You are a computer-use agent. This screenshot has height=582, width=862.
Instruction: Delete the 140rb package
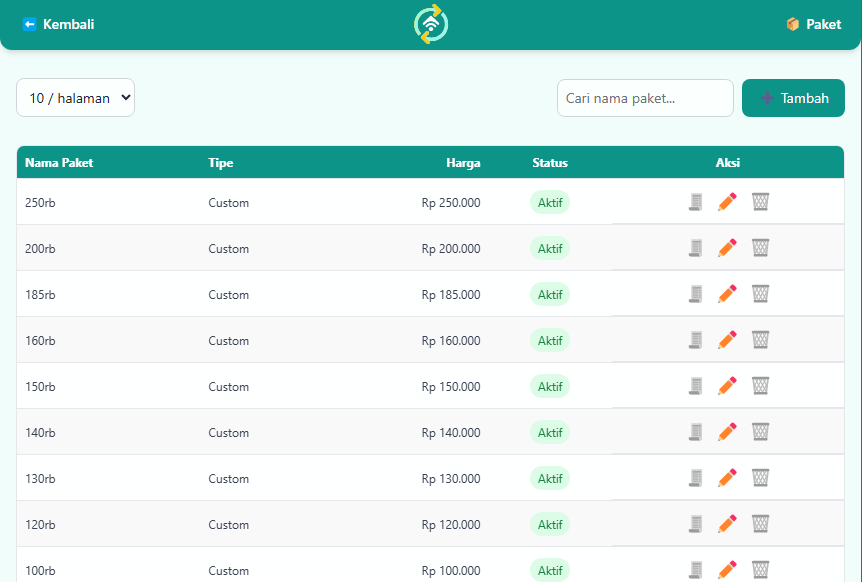(760, 431)
